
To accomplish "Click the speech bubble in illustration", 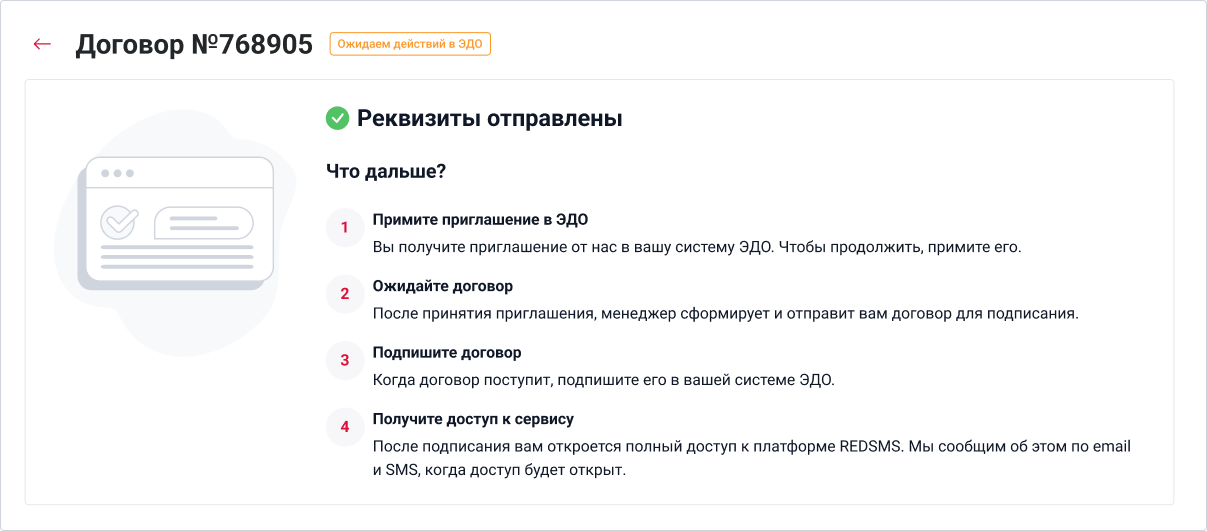I will [203, 222].
